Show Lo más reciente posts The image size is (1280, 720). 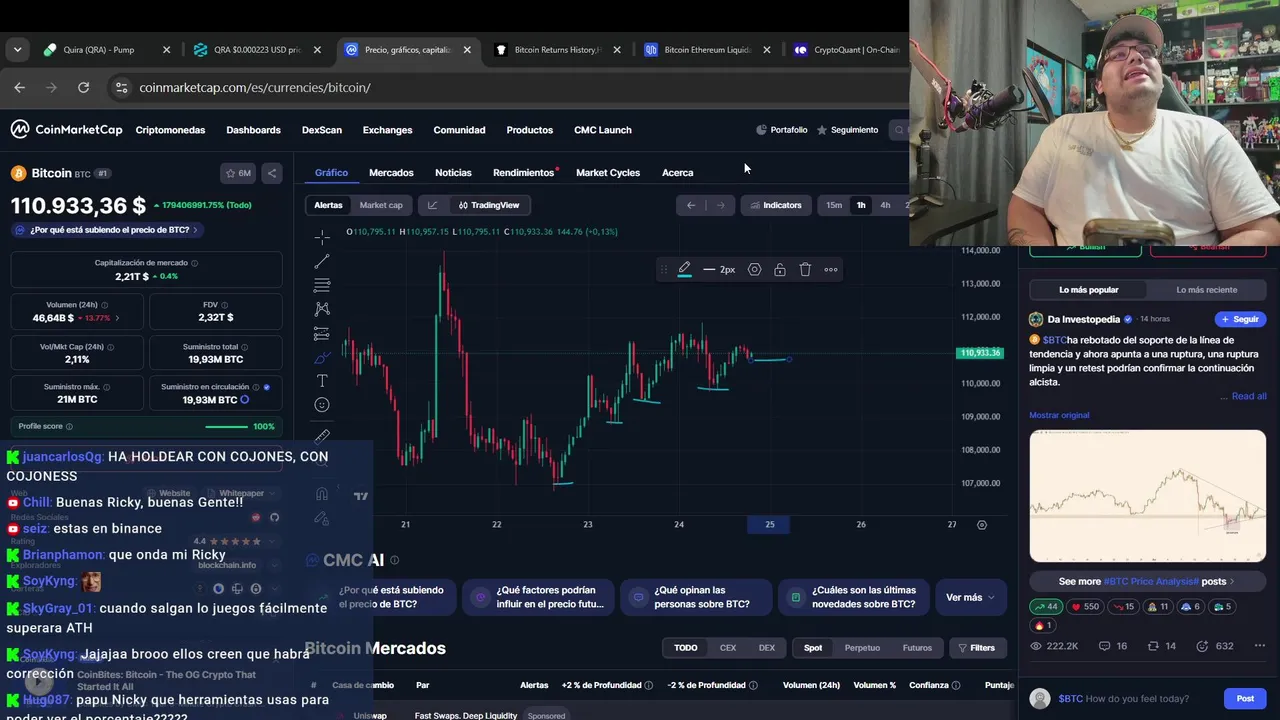click(1206, 290)
